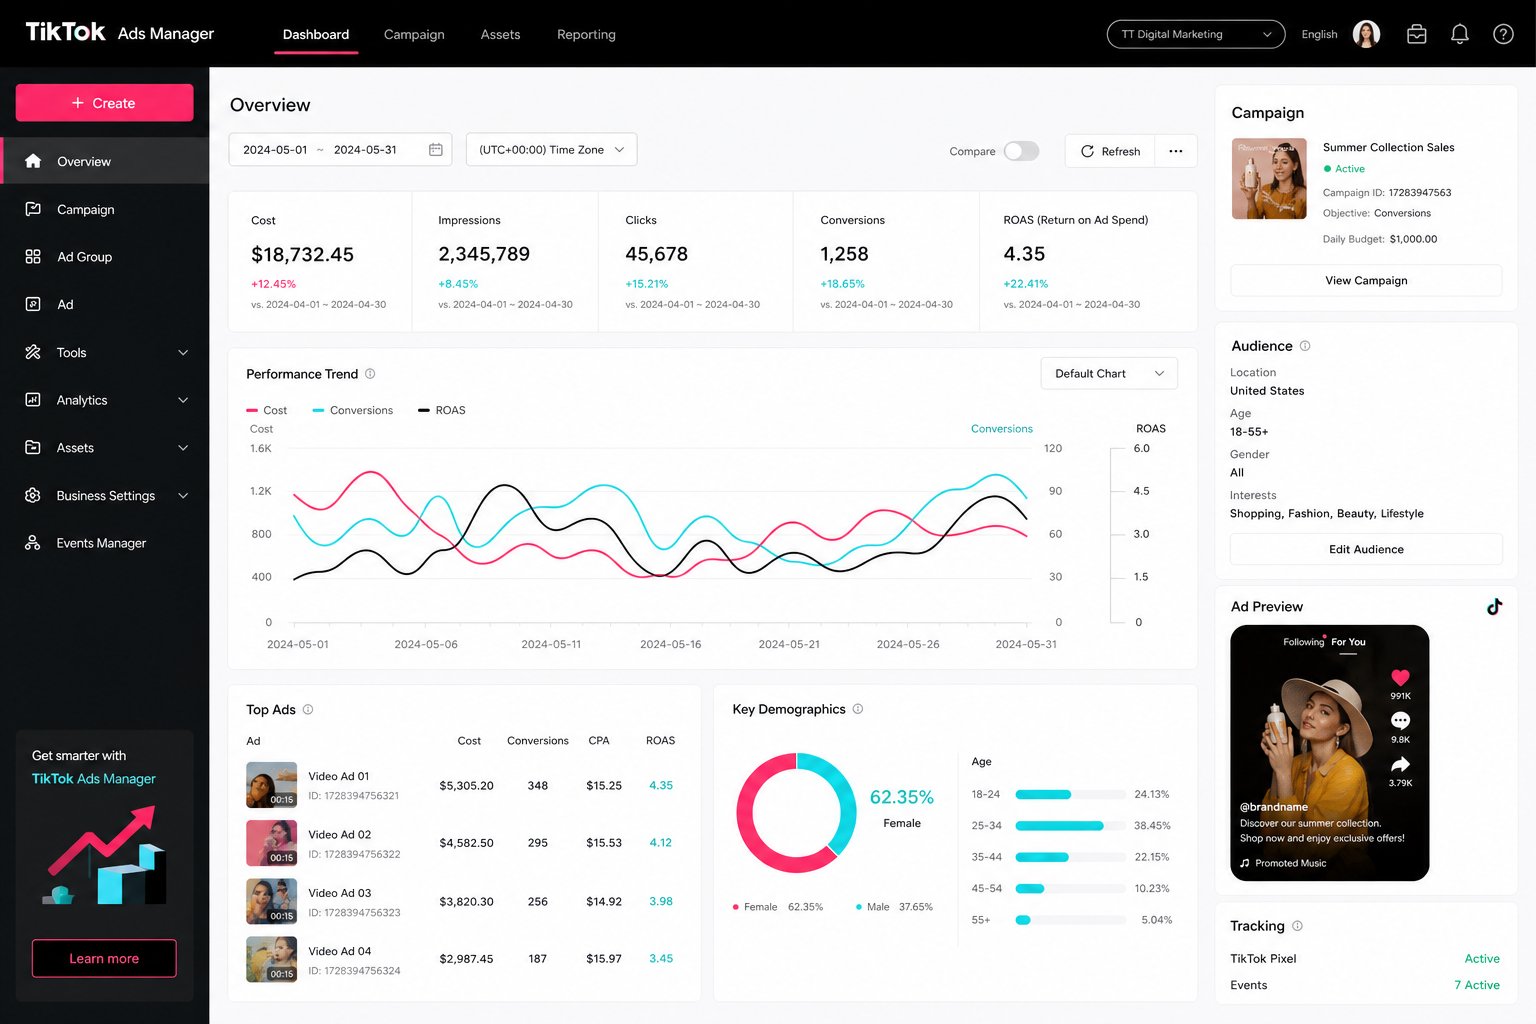Click the TikTok Ads Manager logo
The height and width of the screenshot is (1024, 1536).
pos(119,33)
